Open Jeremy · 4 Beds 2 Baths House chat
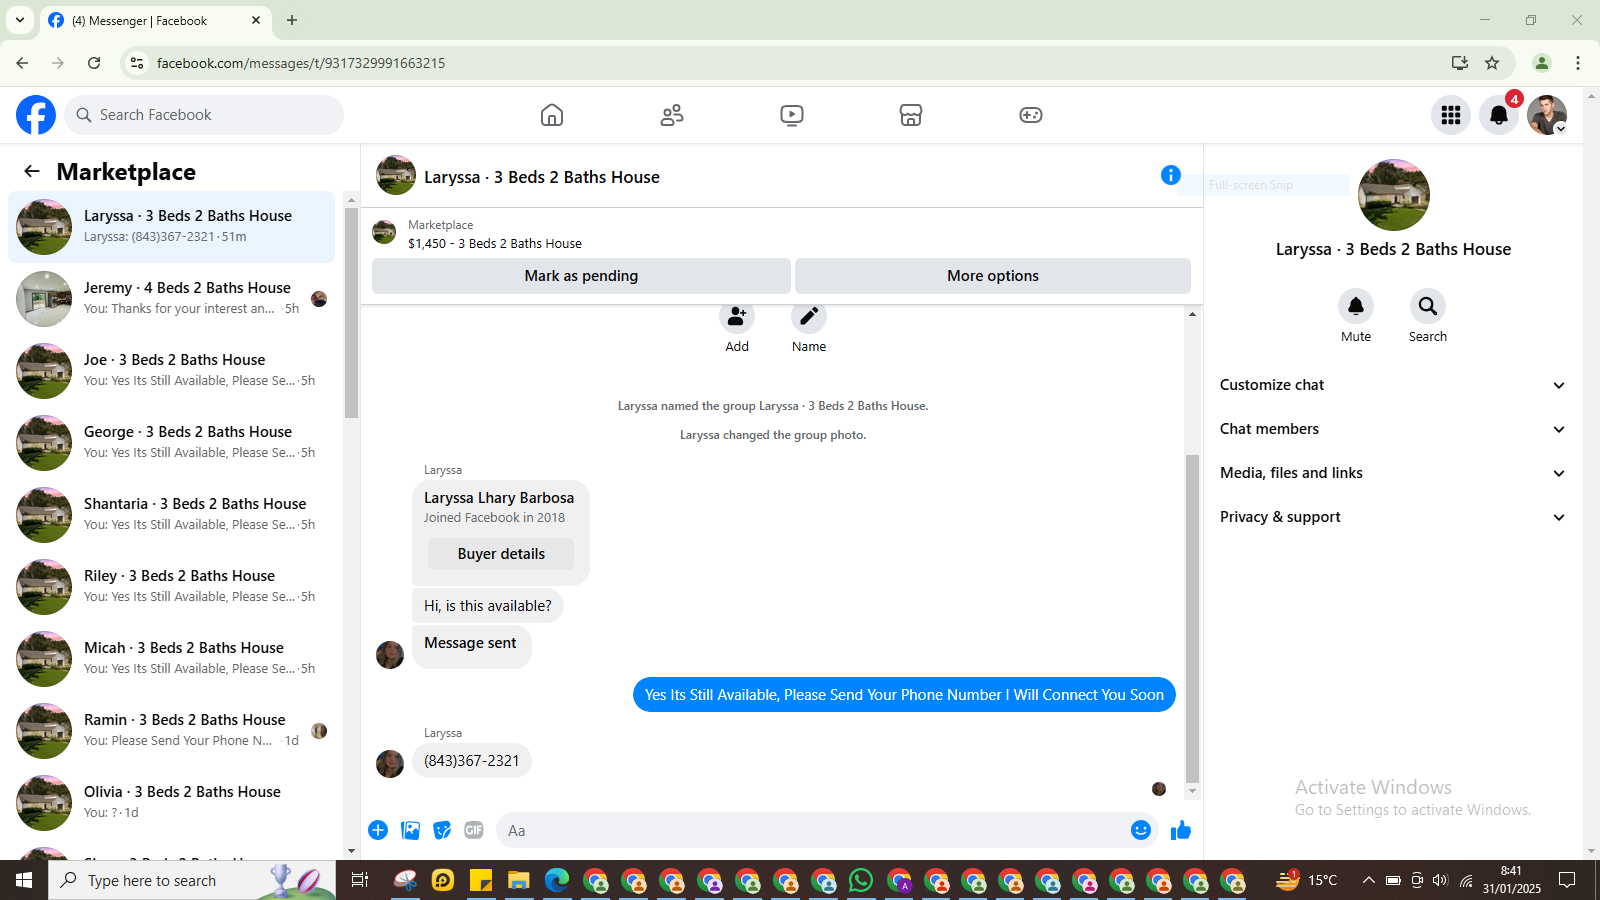Viewport: 1600px width, 900px height. coord(172,299)
